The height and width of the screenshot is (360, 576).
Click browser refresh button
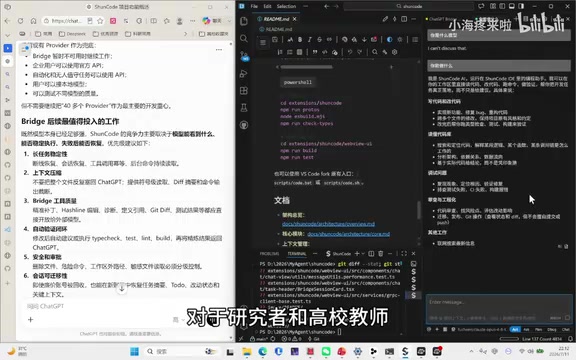pyautogui.click(x=21, y=21)
